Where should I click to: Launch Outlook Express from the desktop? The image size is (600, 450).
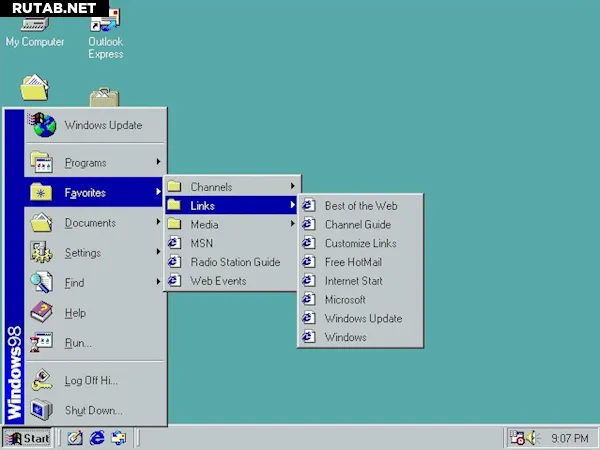[x=105, y=30]
